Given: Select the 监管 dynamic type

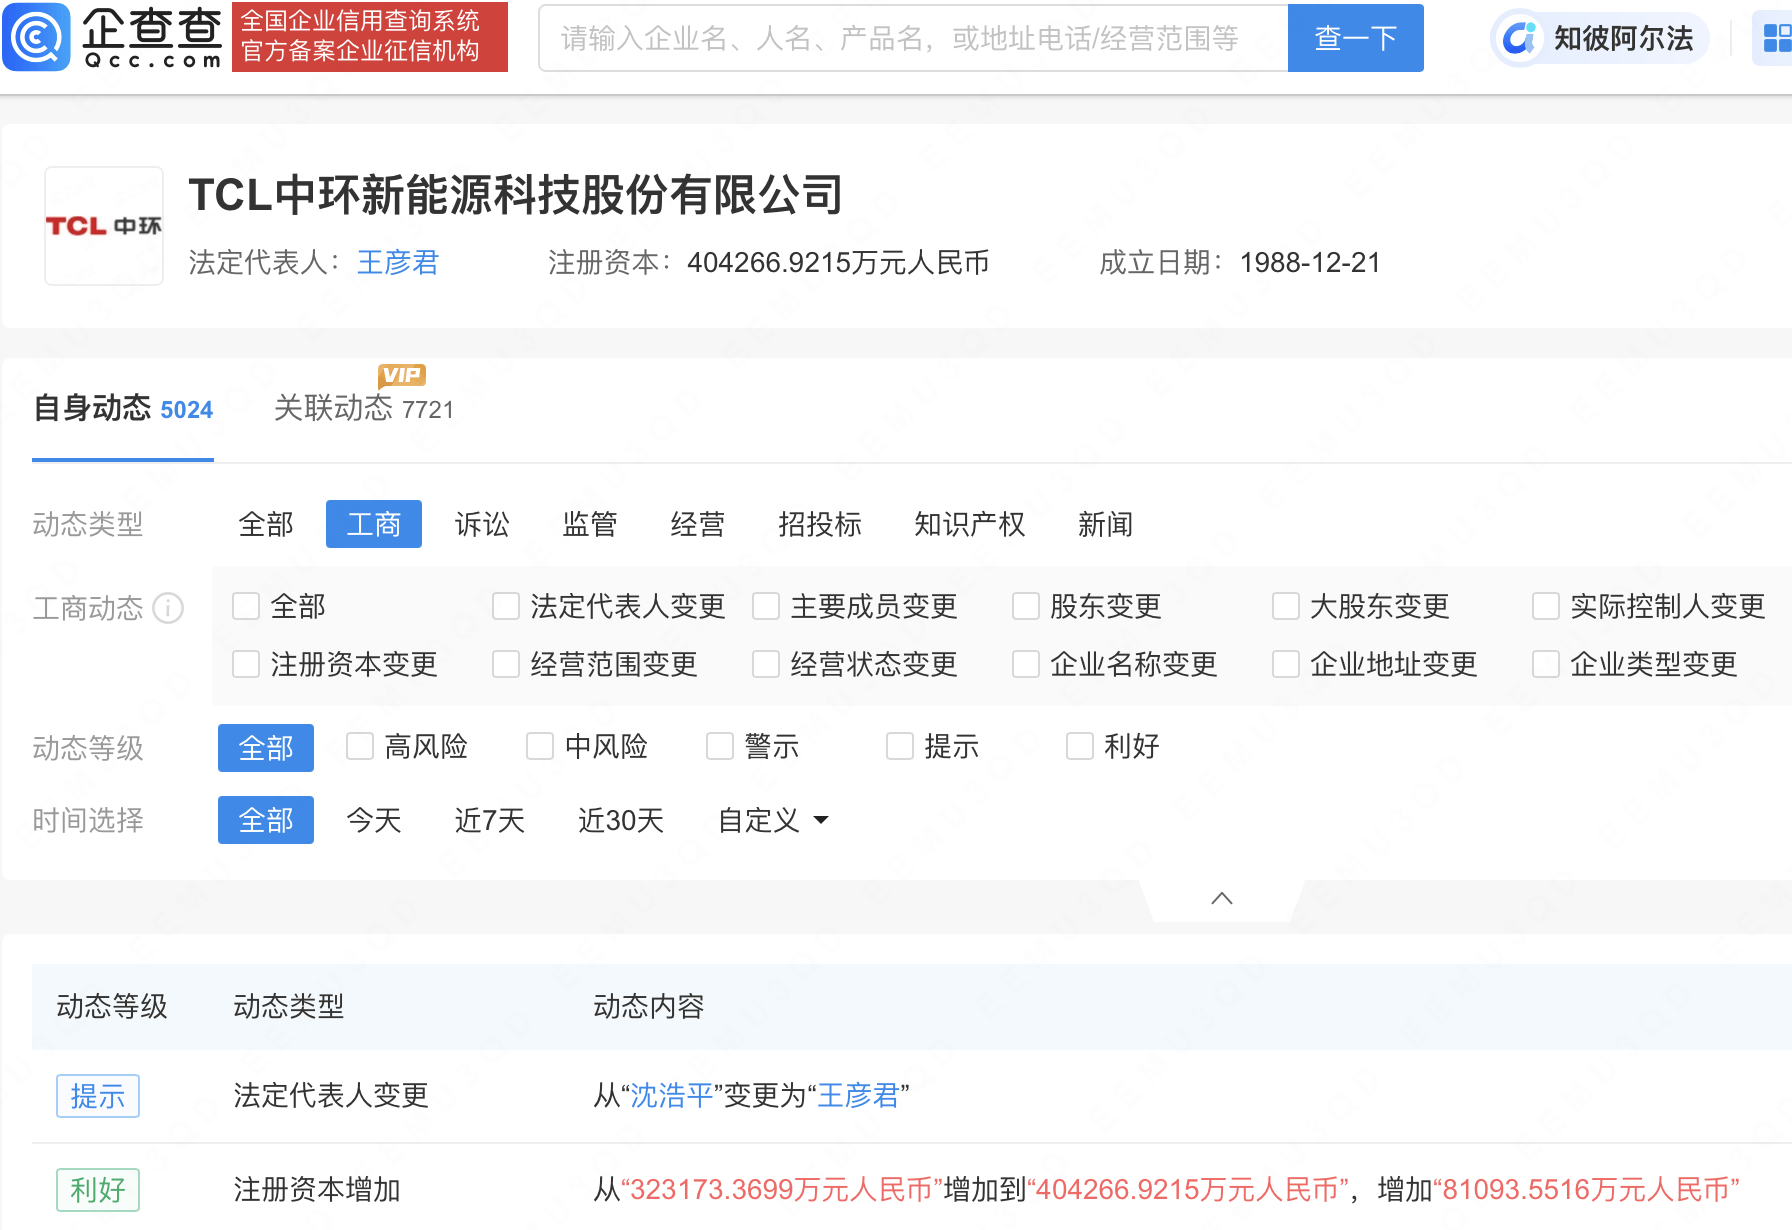Looking at the screenshot, I should [x=590, y=524].
